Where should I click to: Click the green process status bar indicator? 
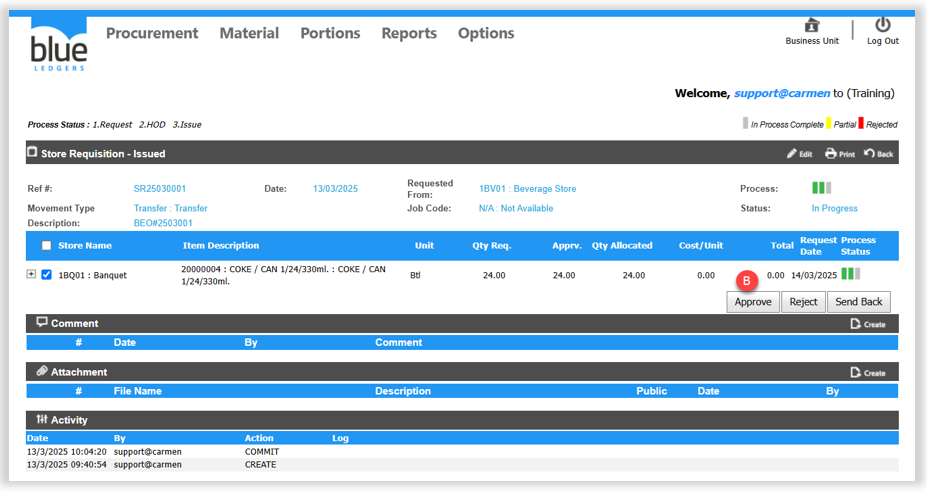click(x=820, y=188)
